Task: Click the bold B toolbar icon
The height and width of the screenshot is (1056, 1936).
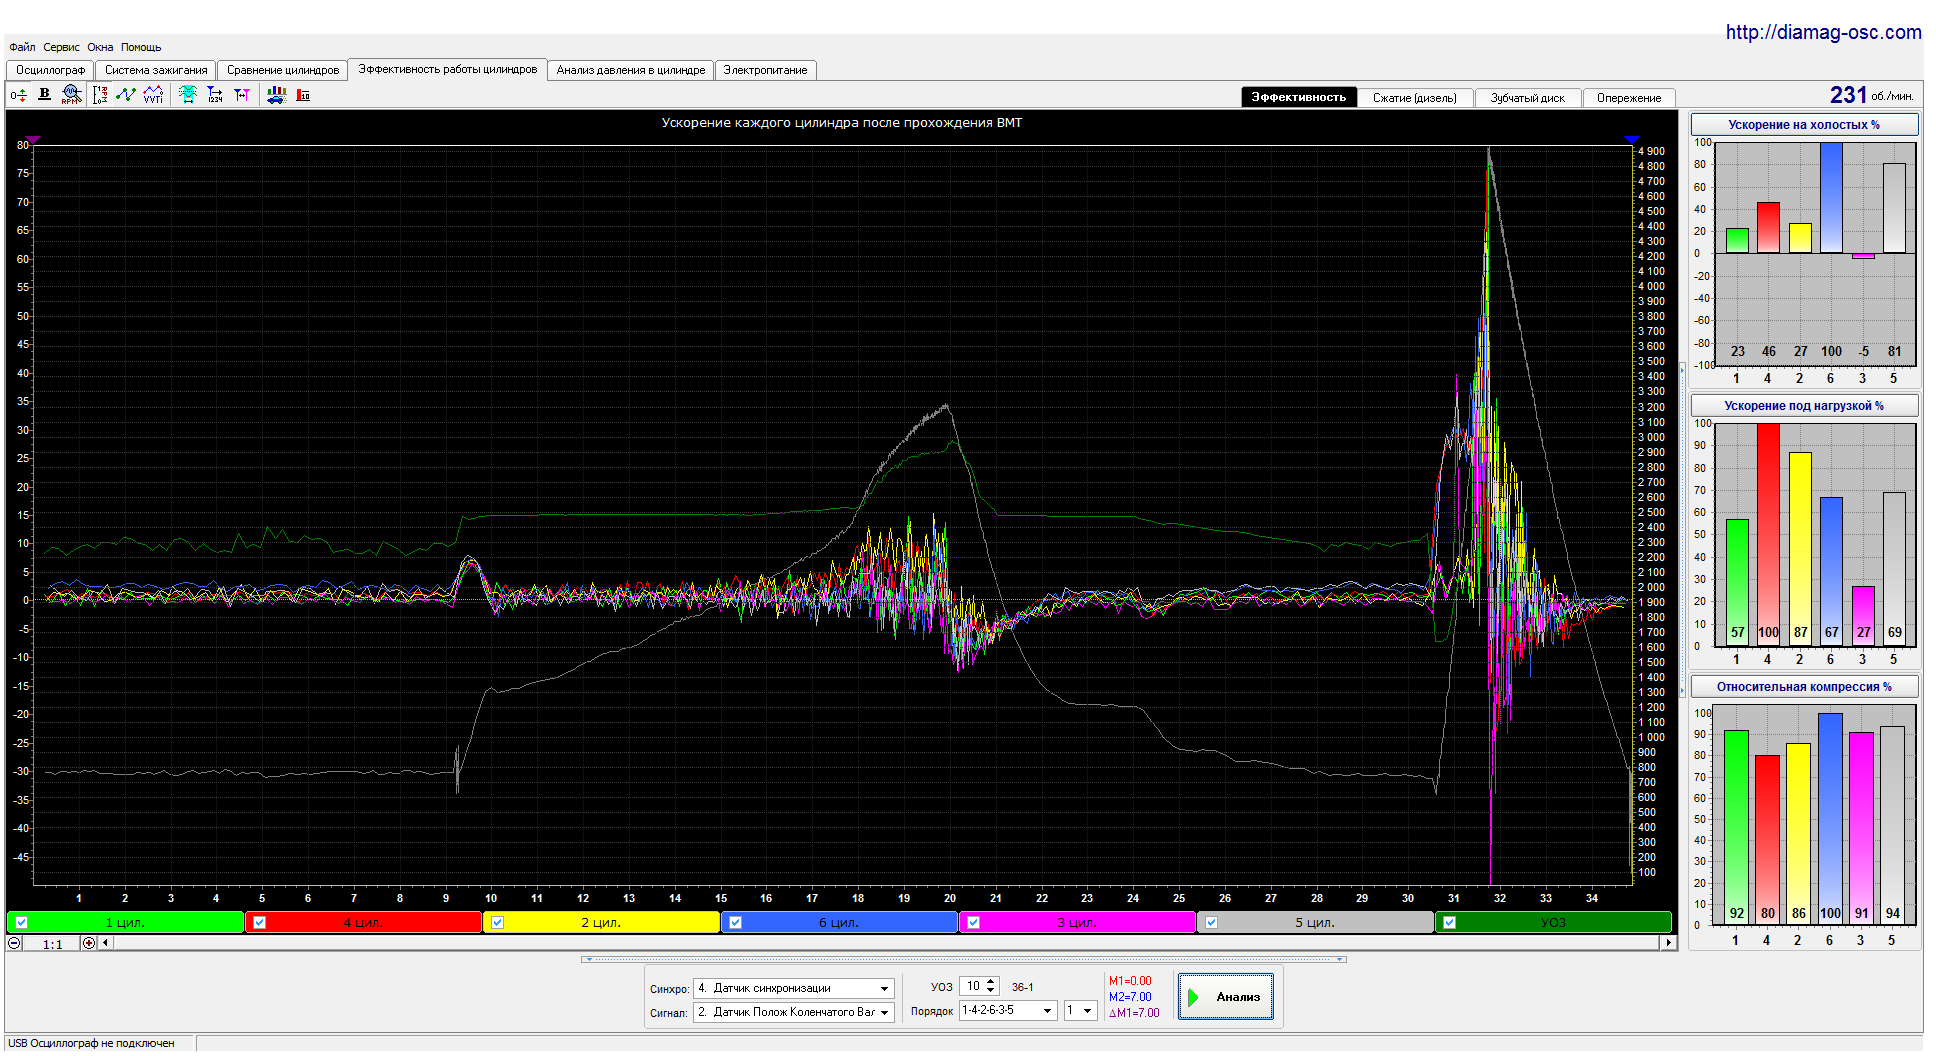Action: (x=44, y=94)
